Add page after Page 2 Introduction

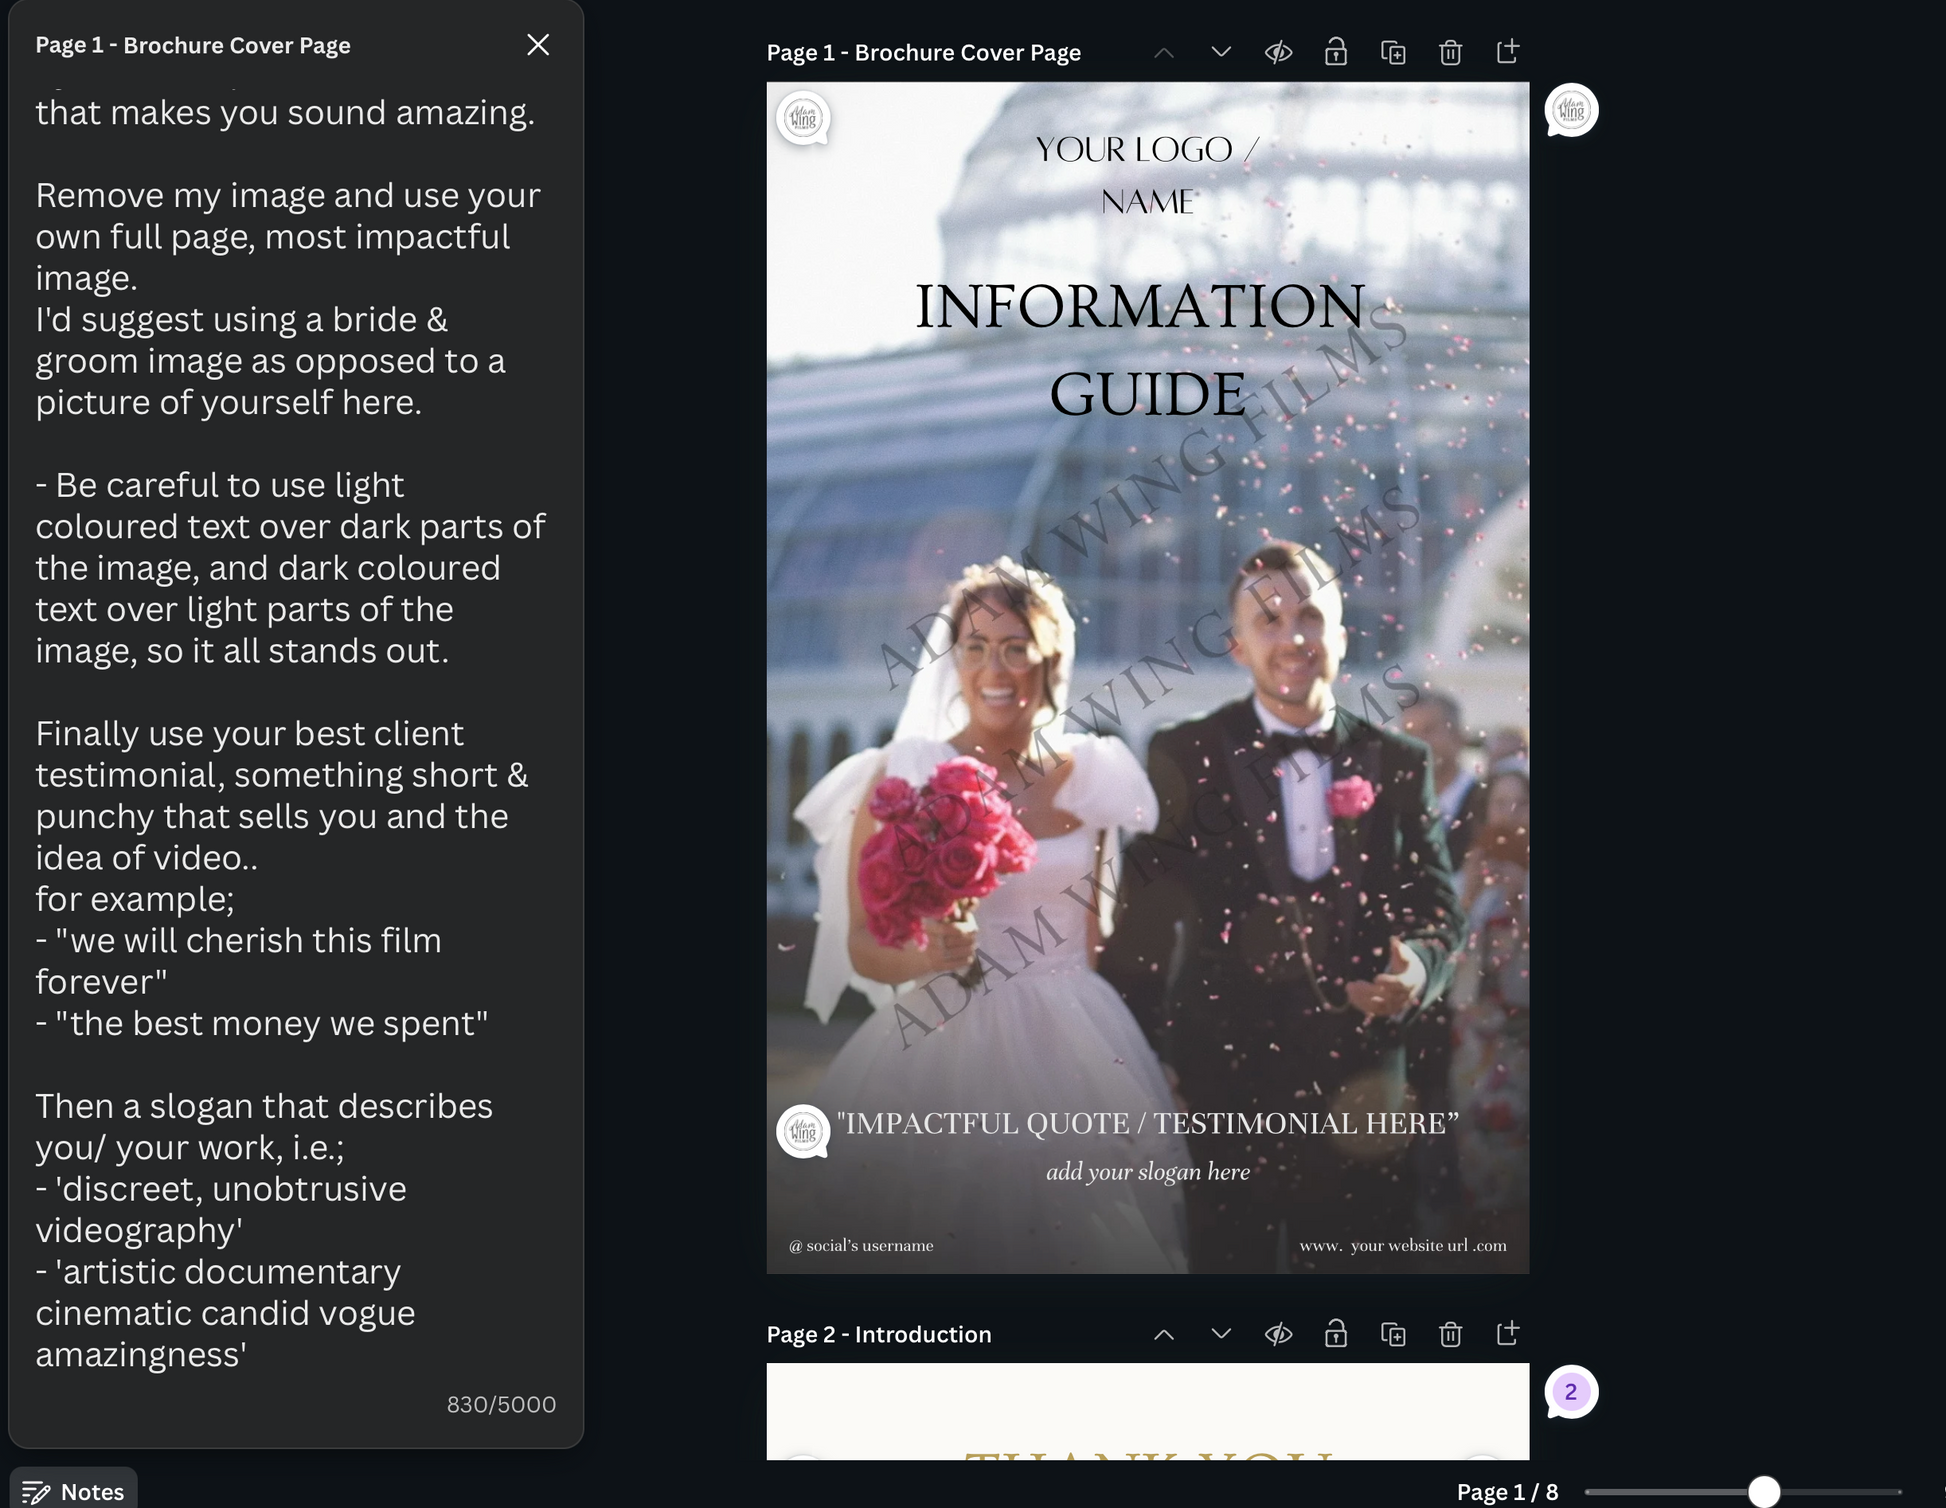point(1508,1333)
